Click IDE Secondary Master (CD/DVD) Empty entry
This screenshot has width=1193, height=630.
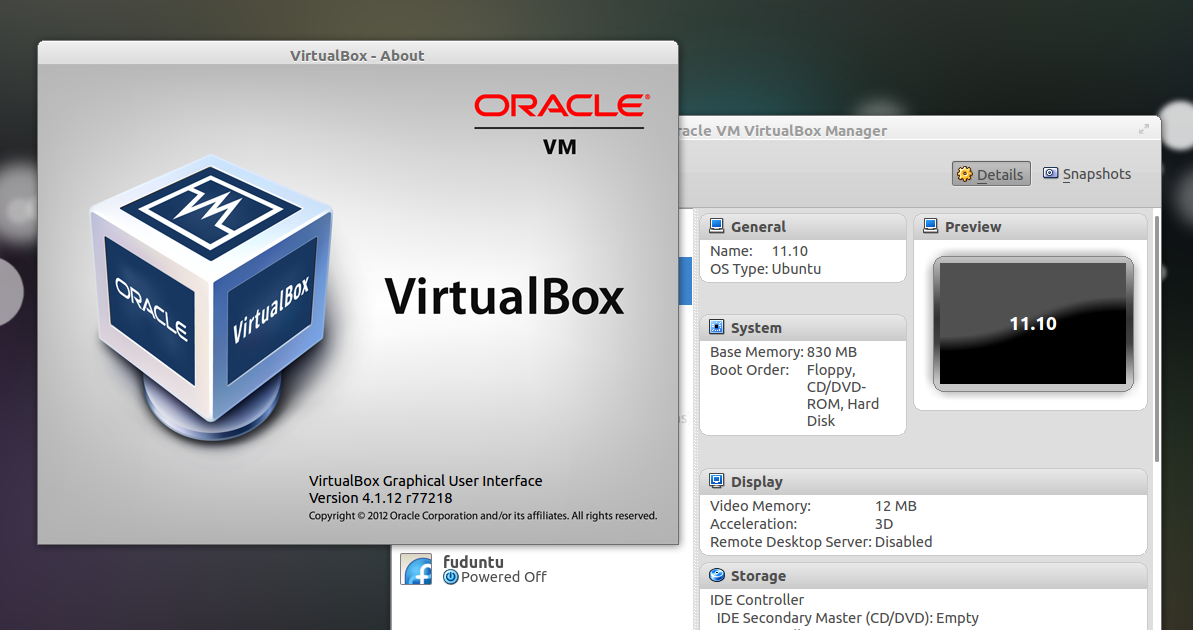point(848,618)
